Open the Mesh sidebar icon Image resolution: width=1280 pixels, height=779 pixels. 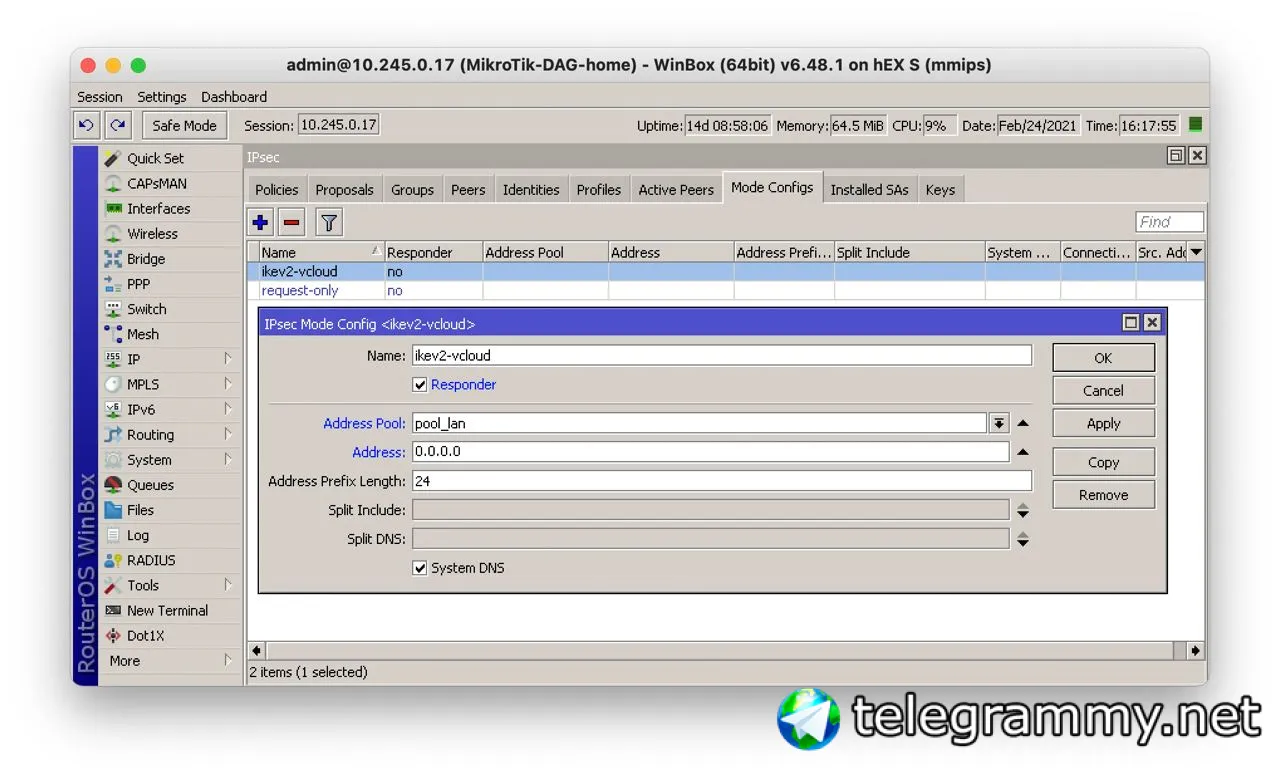tap(114, 334)
